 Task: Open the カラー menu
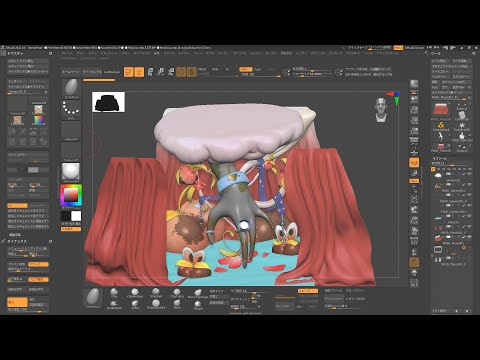pyautogui.click(x=92, y=53)
